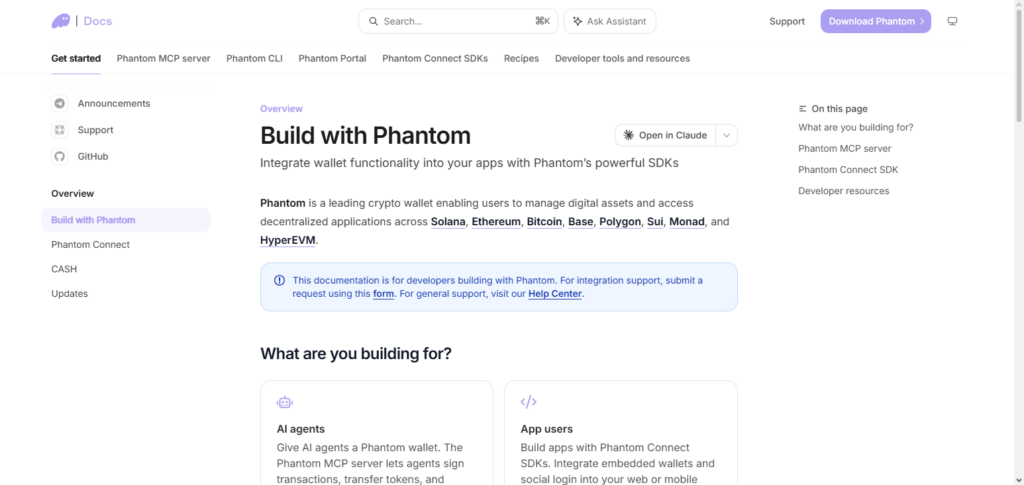Switch to the Phantom CLI tab
Viewport: 1024px width, 485px height.
[x=255, y=58]
